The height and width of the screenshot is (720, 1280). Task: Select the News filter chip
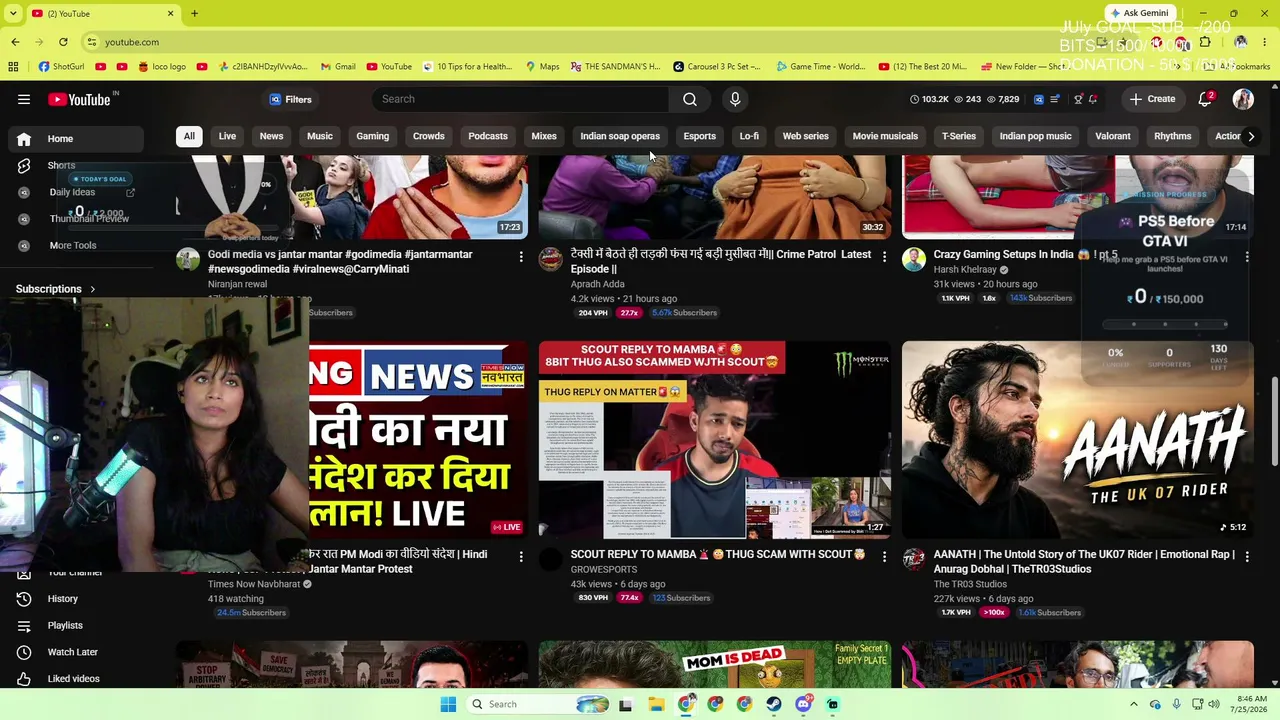pyautogui.click(x=271, y=136)
